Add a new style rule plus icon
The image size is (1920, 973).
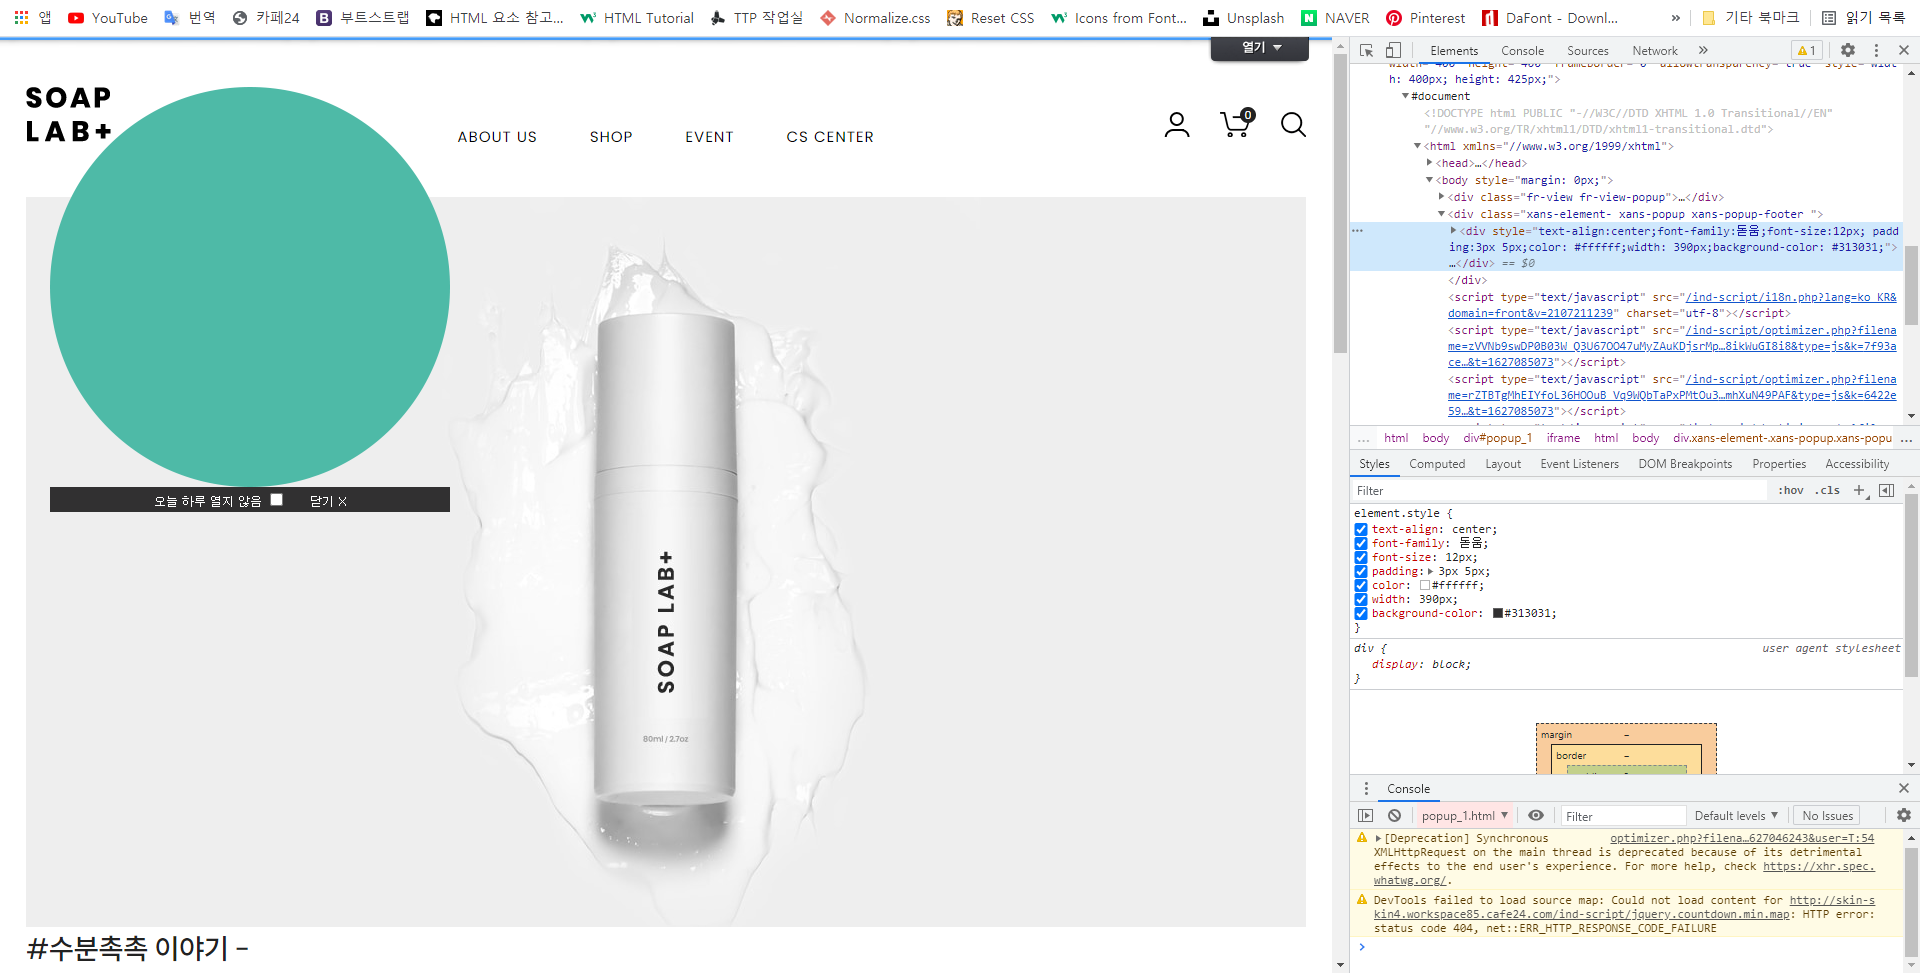click(x=1859, y=490)
